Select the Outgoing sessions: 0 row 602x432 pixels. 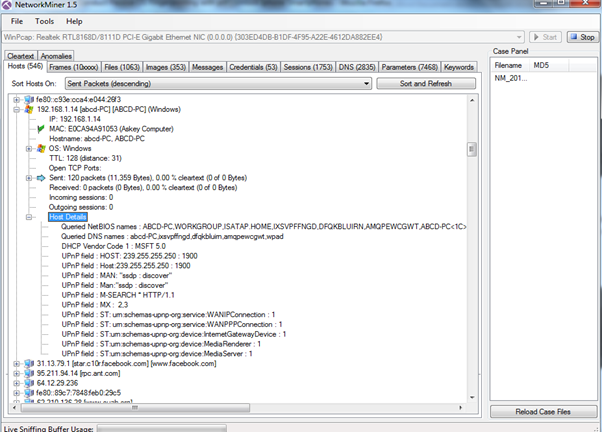coord(81,207)
